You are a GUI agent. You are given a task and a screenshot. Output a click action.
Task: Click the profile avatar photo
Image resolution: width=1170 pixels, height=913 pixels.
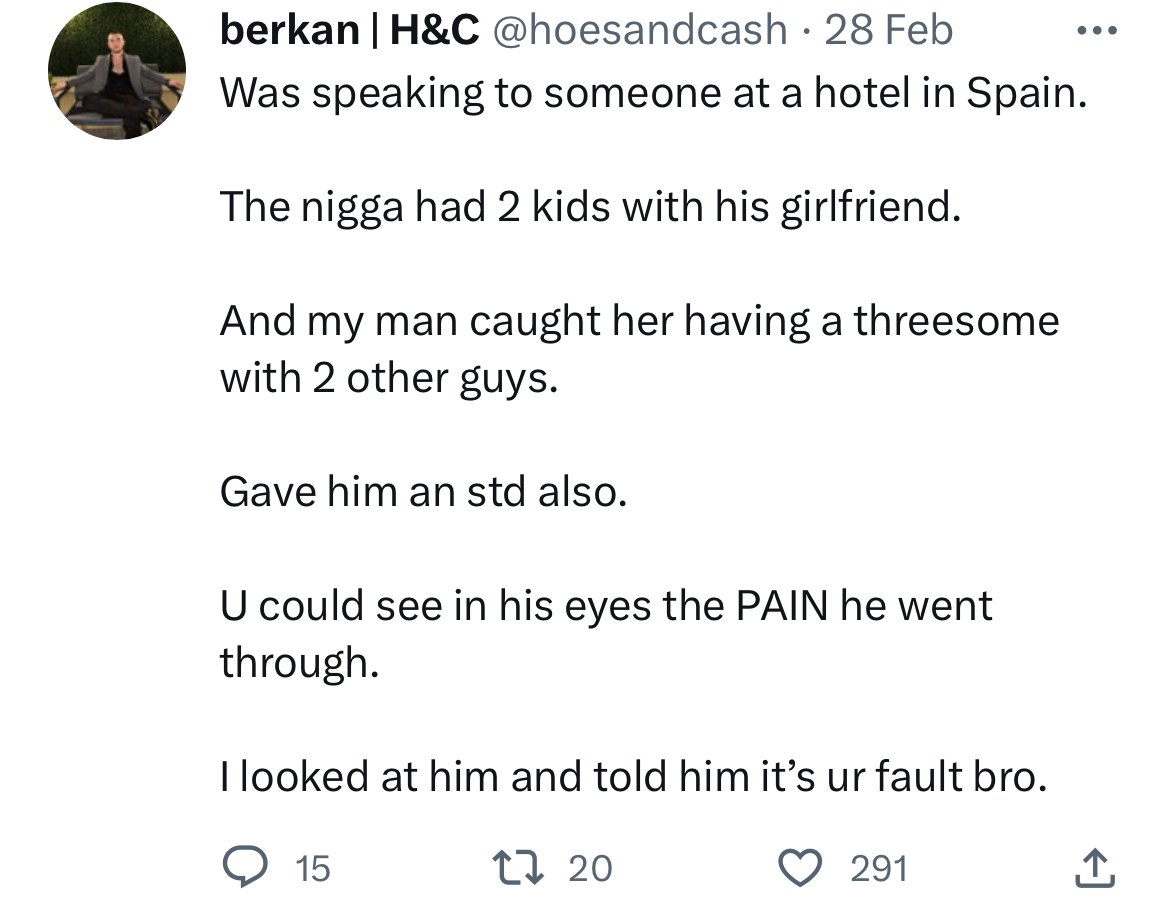pos(117,71)
